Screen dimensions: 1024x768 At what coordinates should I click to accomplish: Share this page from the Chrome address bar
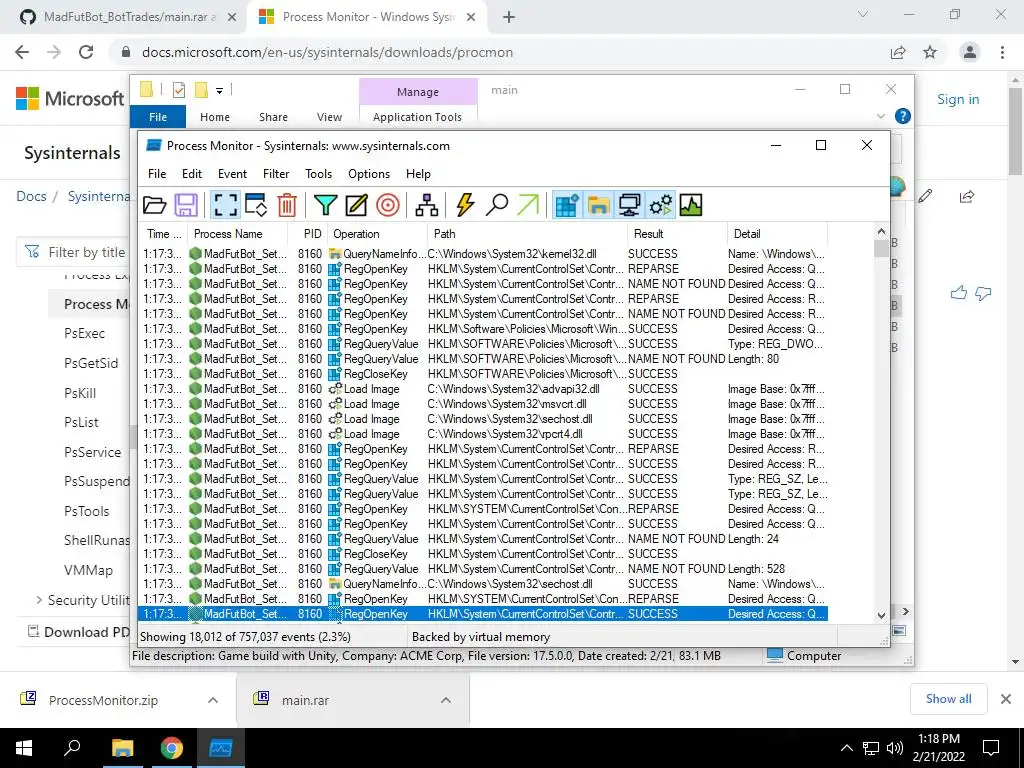pos(898,52)
